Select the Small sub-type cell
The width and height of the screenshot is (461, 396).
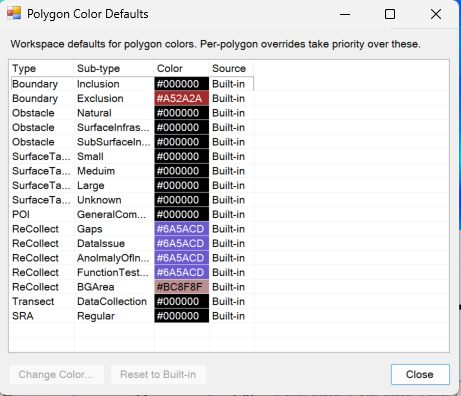[114, 156]
